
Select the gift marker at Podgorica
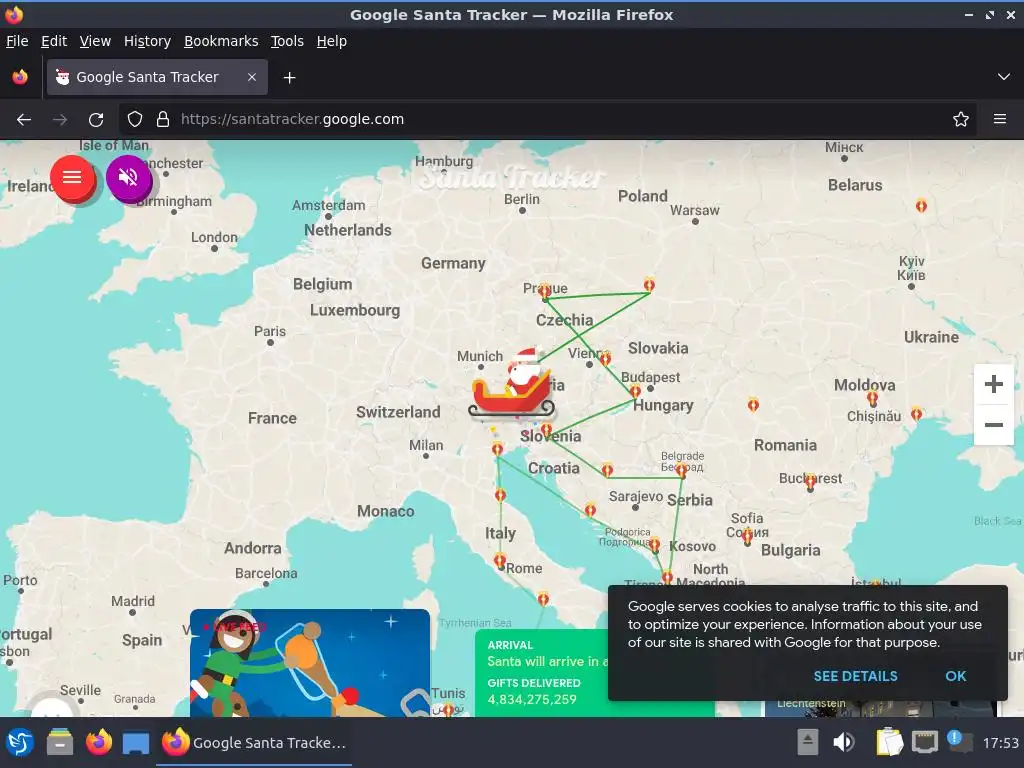point(654,545)
